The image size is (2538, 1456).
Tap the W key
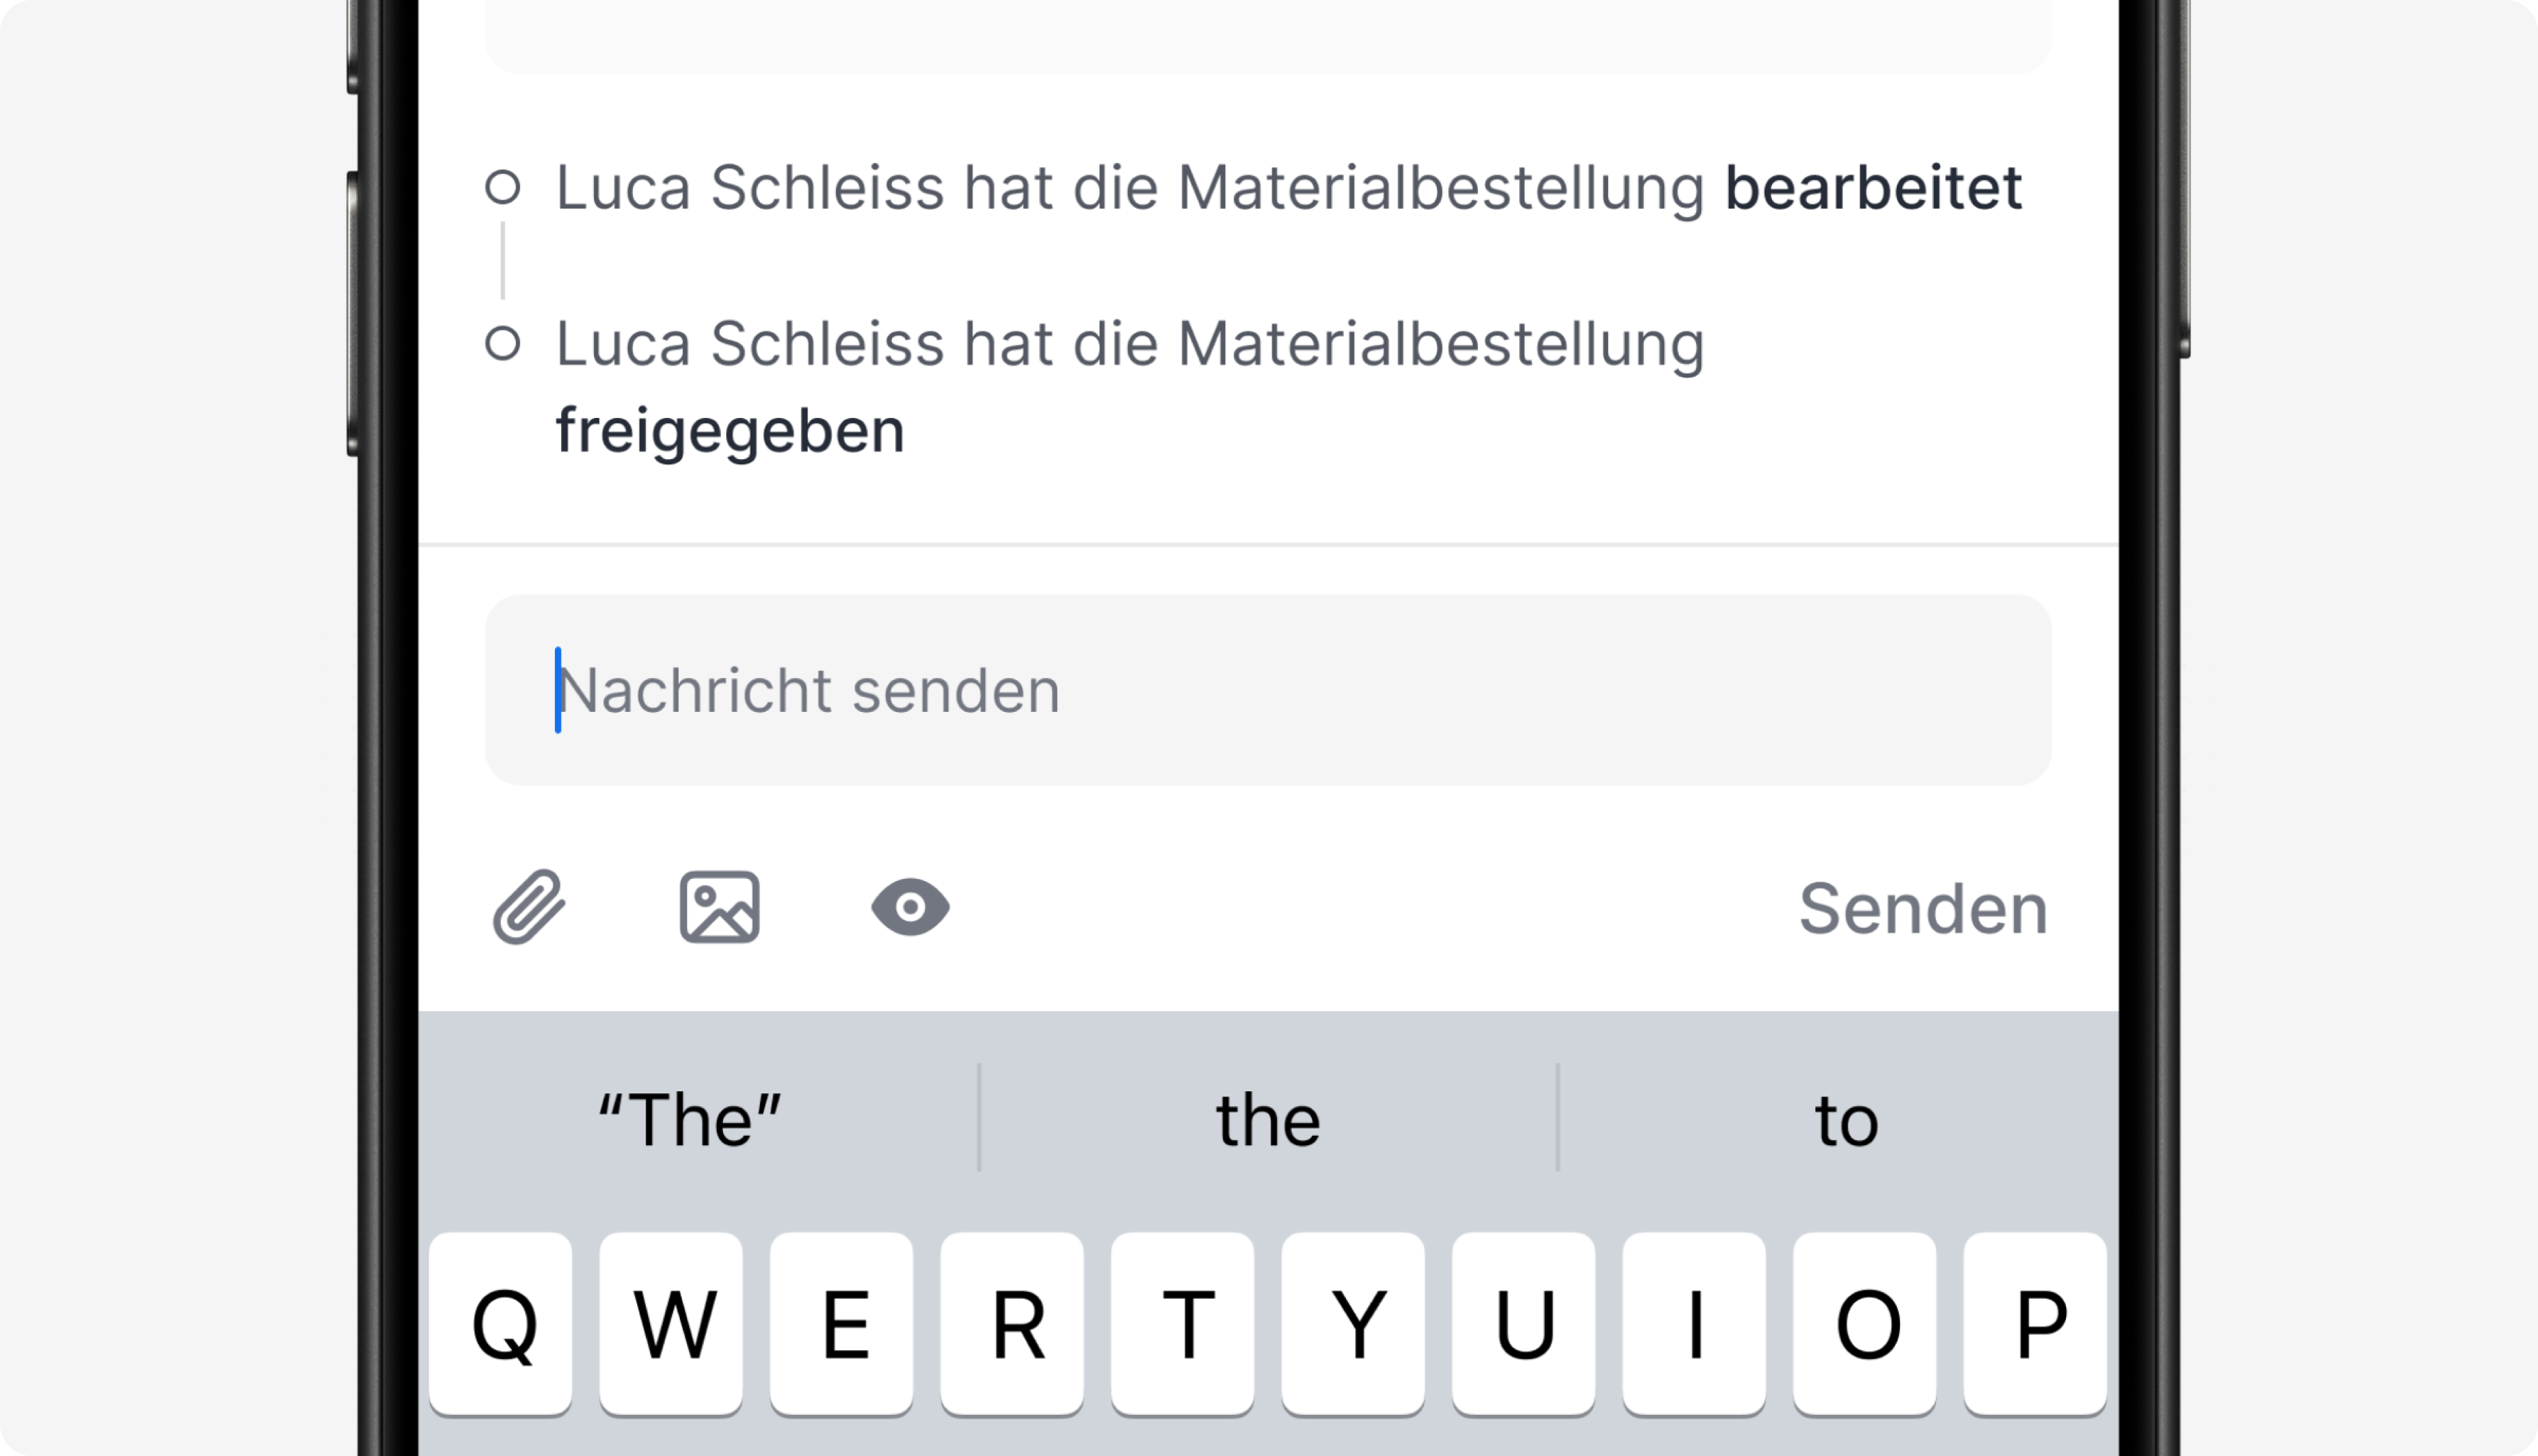click(x=672, y=1323)
